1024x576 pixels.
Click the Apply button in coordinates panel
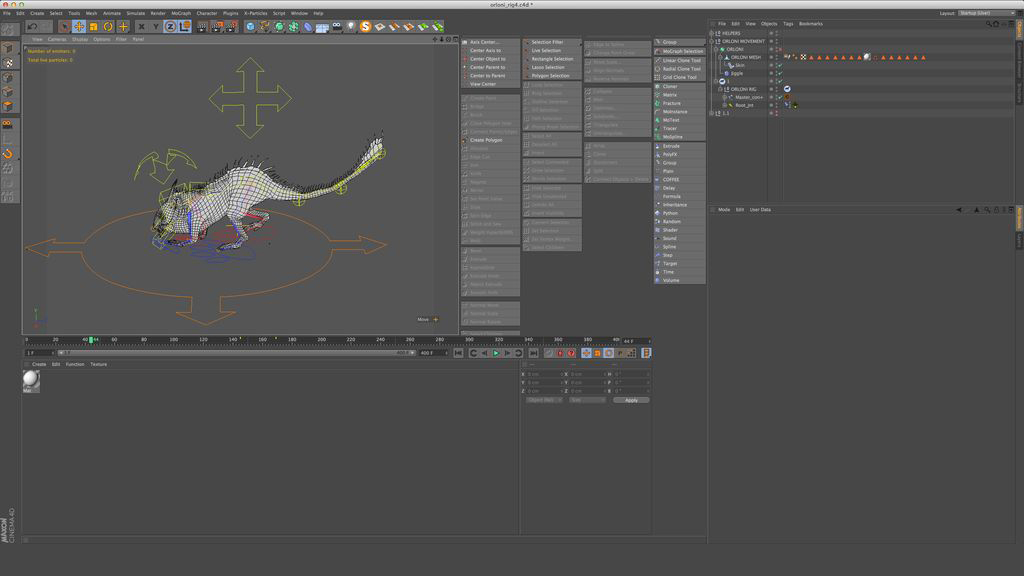(631, 400)
